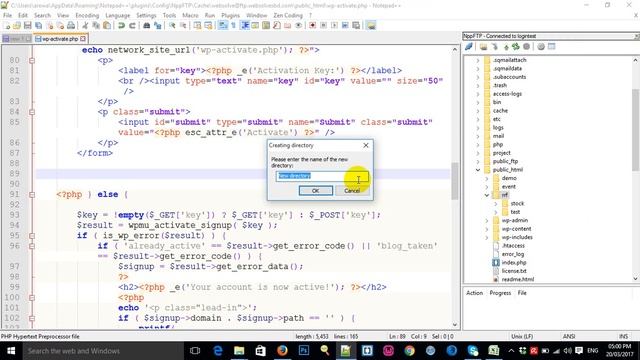
Task: Click the Redo arrow icon
Action: (x=132, y=25)
